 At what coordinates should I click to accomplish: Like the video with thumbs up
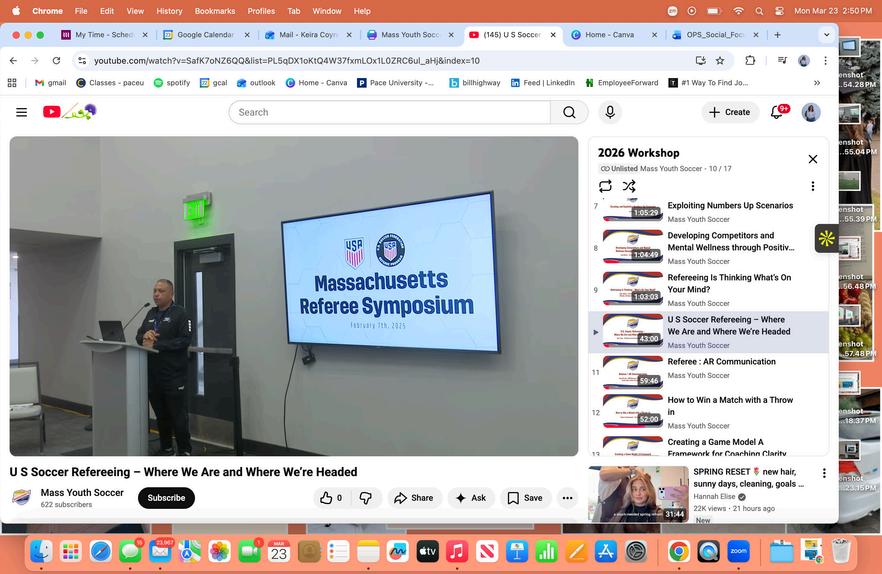pyautogui.click(x=331, y=498)
